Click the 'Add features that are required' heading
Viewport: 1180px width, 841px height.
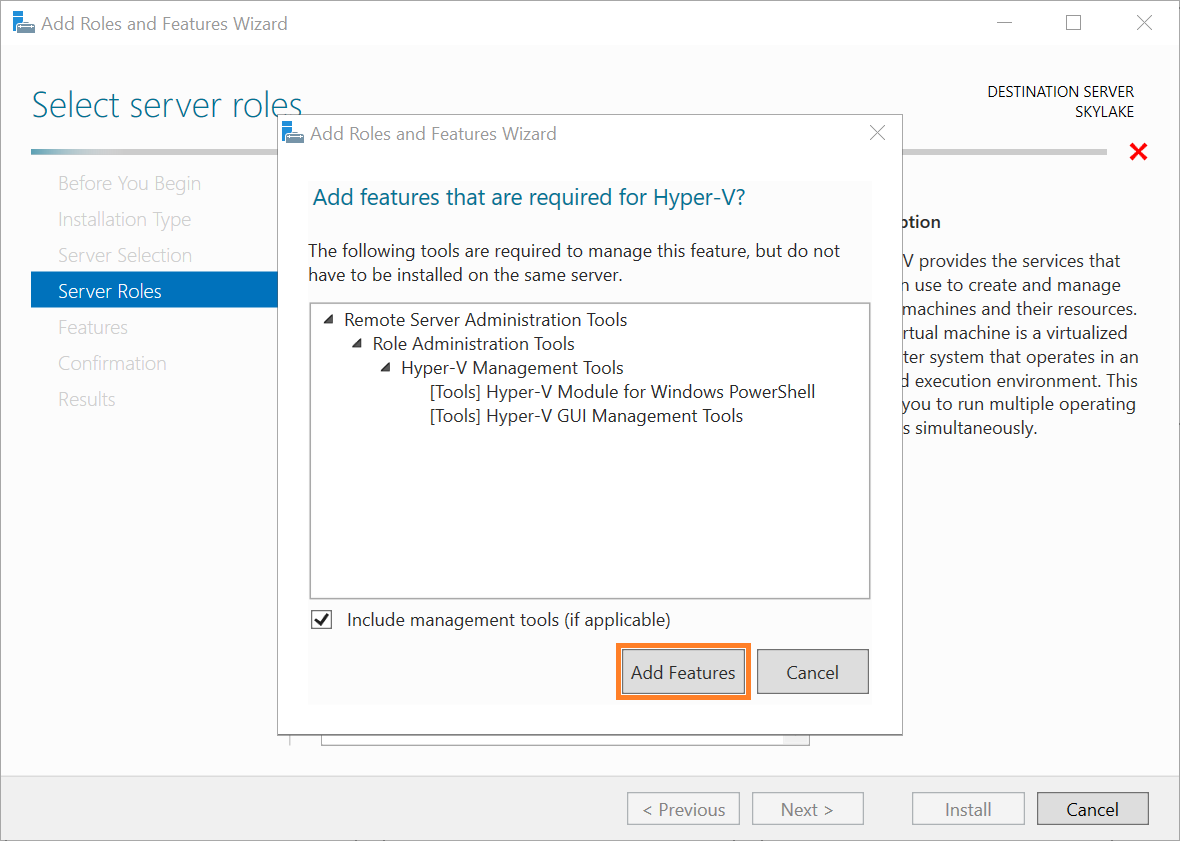coord(529,198)
